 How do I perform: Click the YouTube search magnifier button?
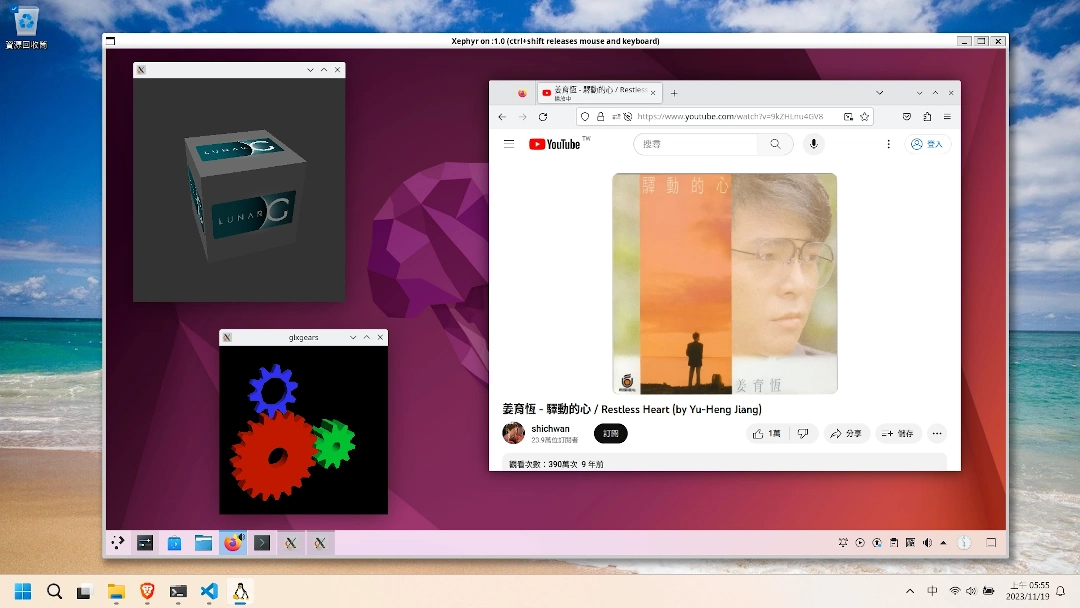pyautogui.click(x=775, y=144)
